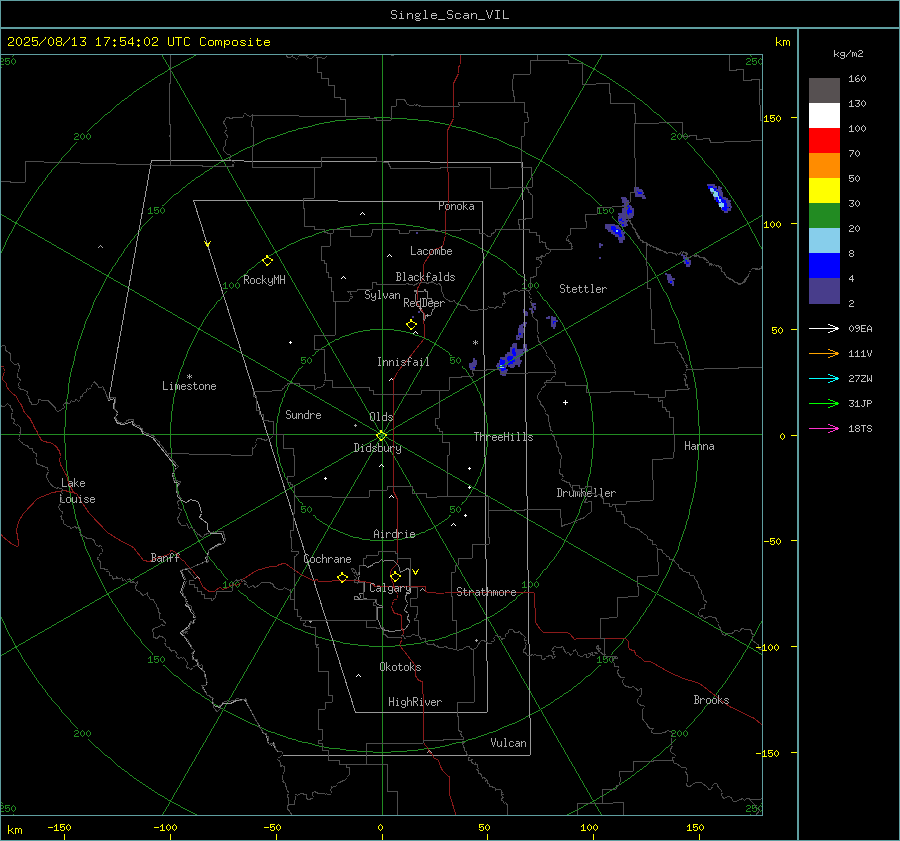Viewport: 900px width, 841px height.
Task: Click the Sylvan label
Action: (x=382, y=295)
